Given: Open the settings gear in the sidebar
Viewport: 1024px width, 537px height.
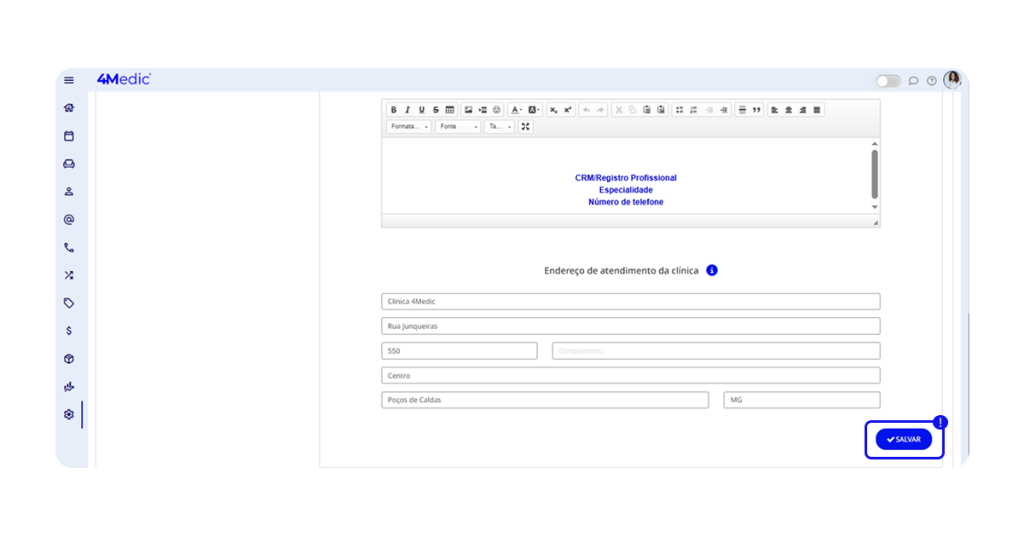Looking at the screenshot, I should 69,414.
